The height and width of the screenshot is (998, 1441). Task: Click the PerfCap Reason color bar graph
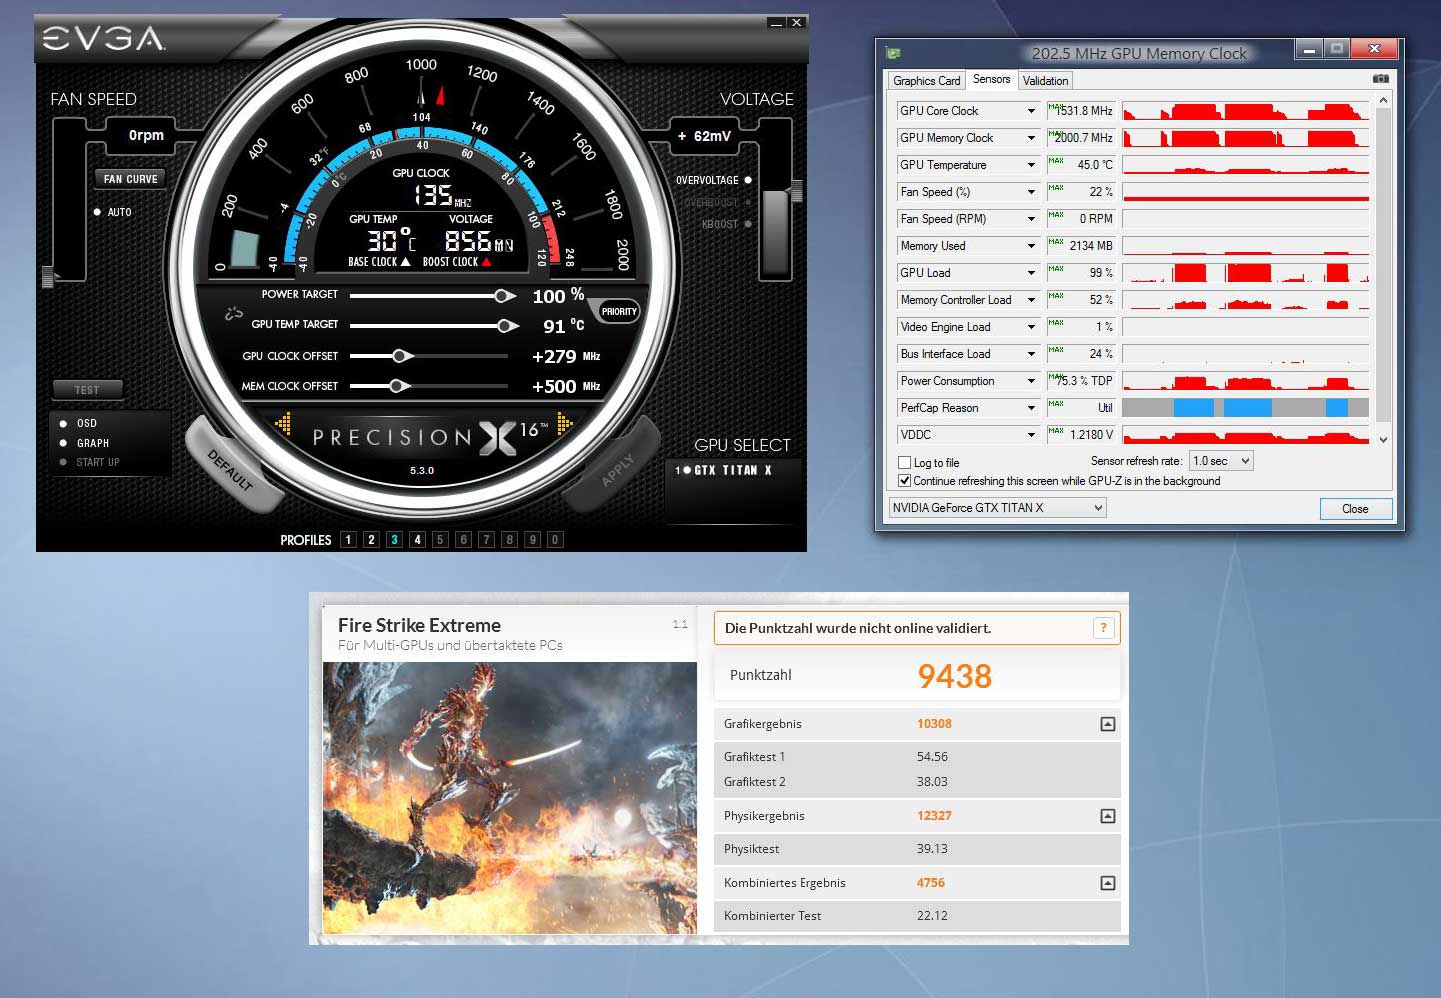coord(1246,408)
